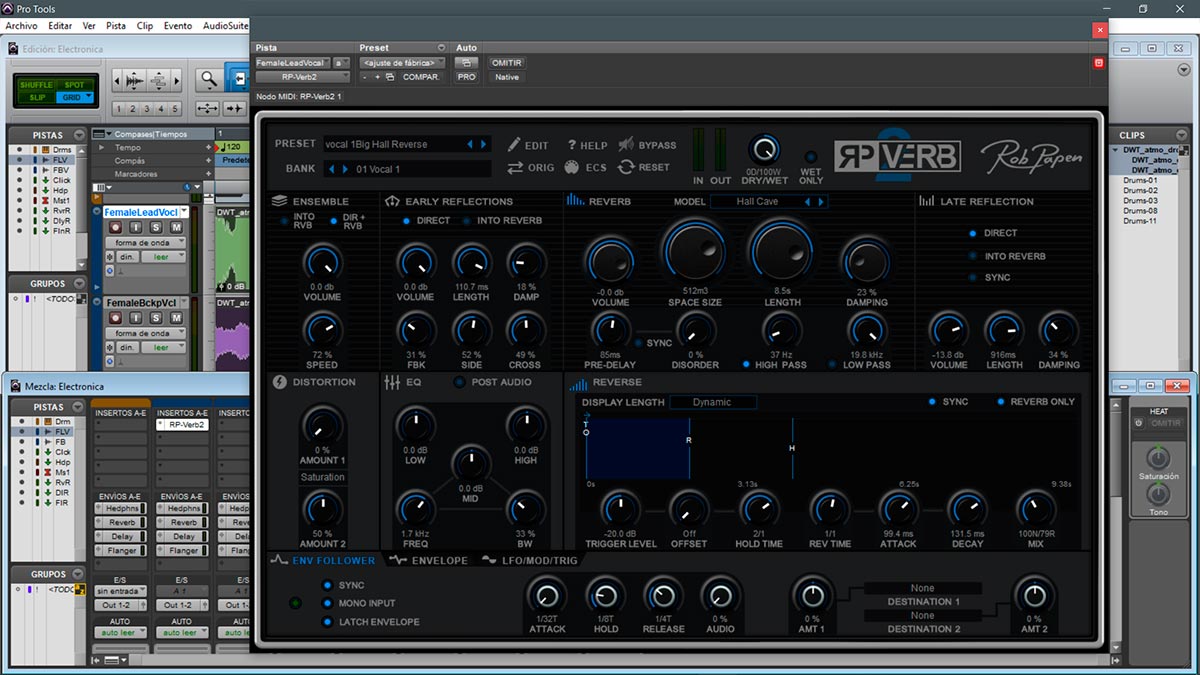This screenshot has height=675, width=1200.
Task: Toggle REVERB ONLY in Reverse section
Action: [x=1001, y=402]
